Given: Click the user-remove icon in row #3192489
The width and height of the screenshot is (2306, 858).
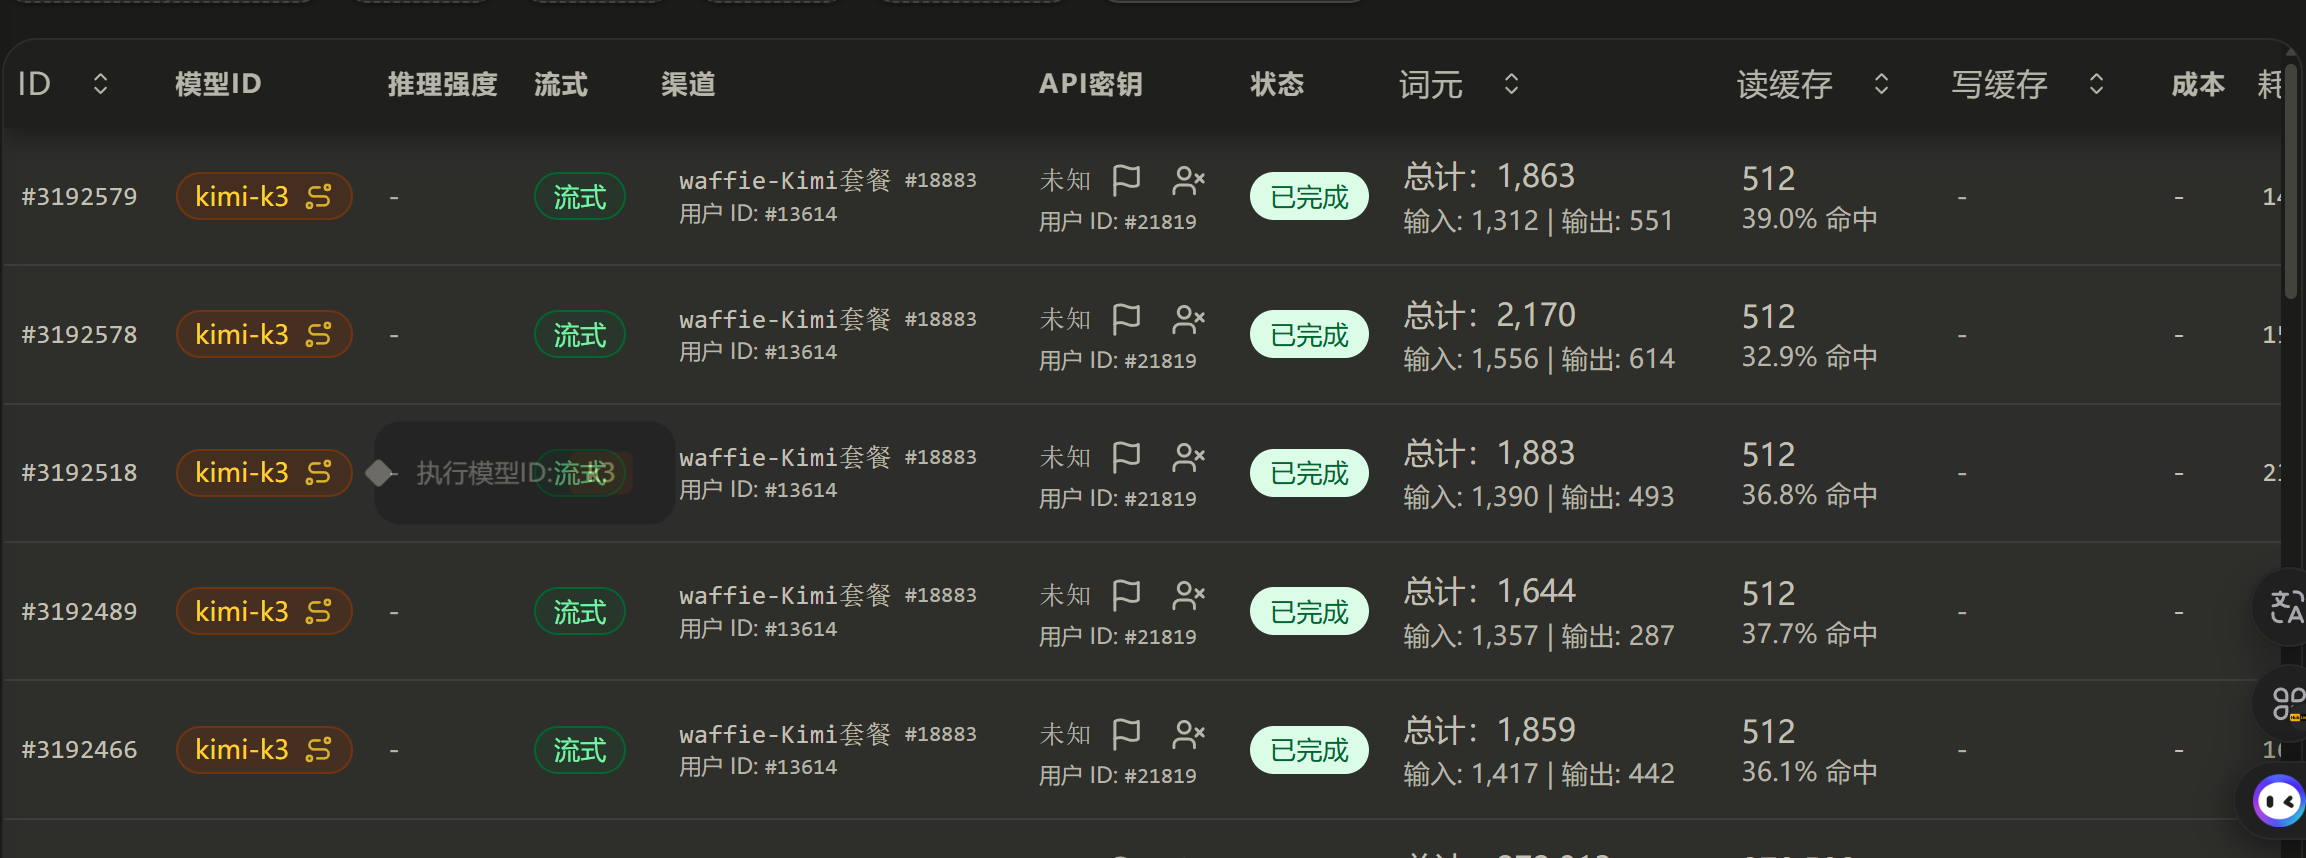Looking at the screenshot, I should pyautogui.click(x=1188, y=596).
